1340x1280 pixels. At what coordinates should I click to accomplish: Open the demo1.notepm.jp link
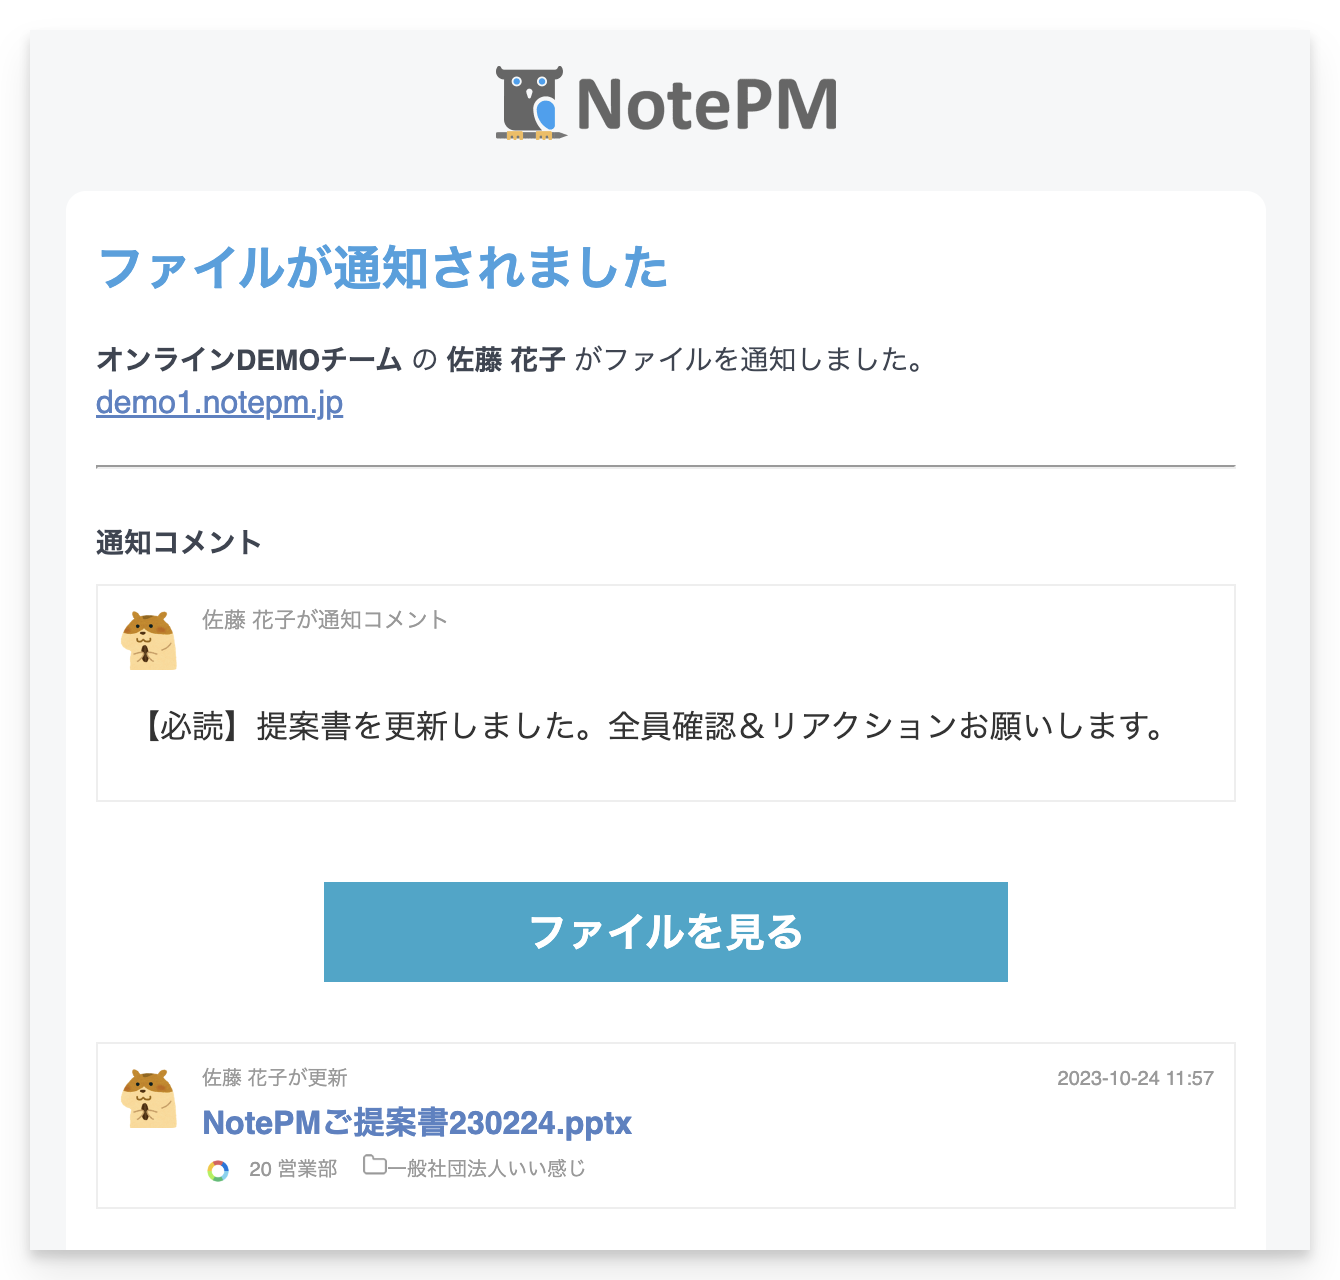219,402
